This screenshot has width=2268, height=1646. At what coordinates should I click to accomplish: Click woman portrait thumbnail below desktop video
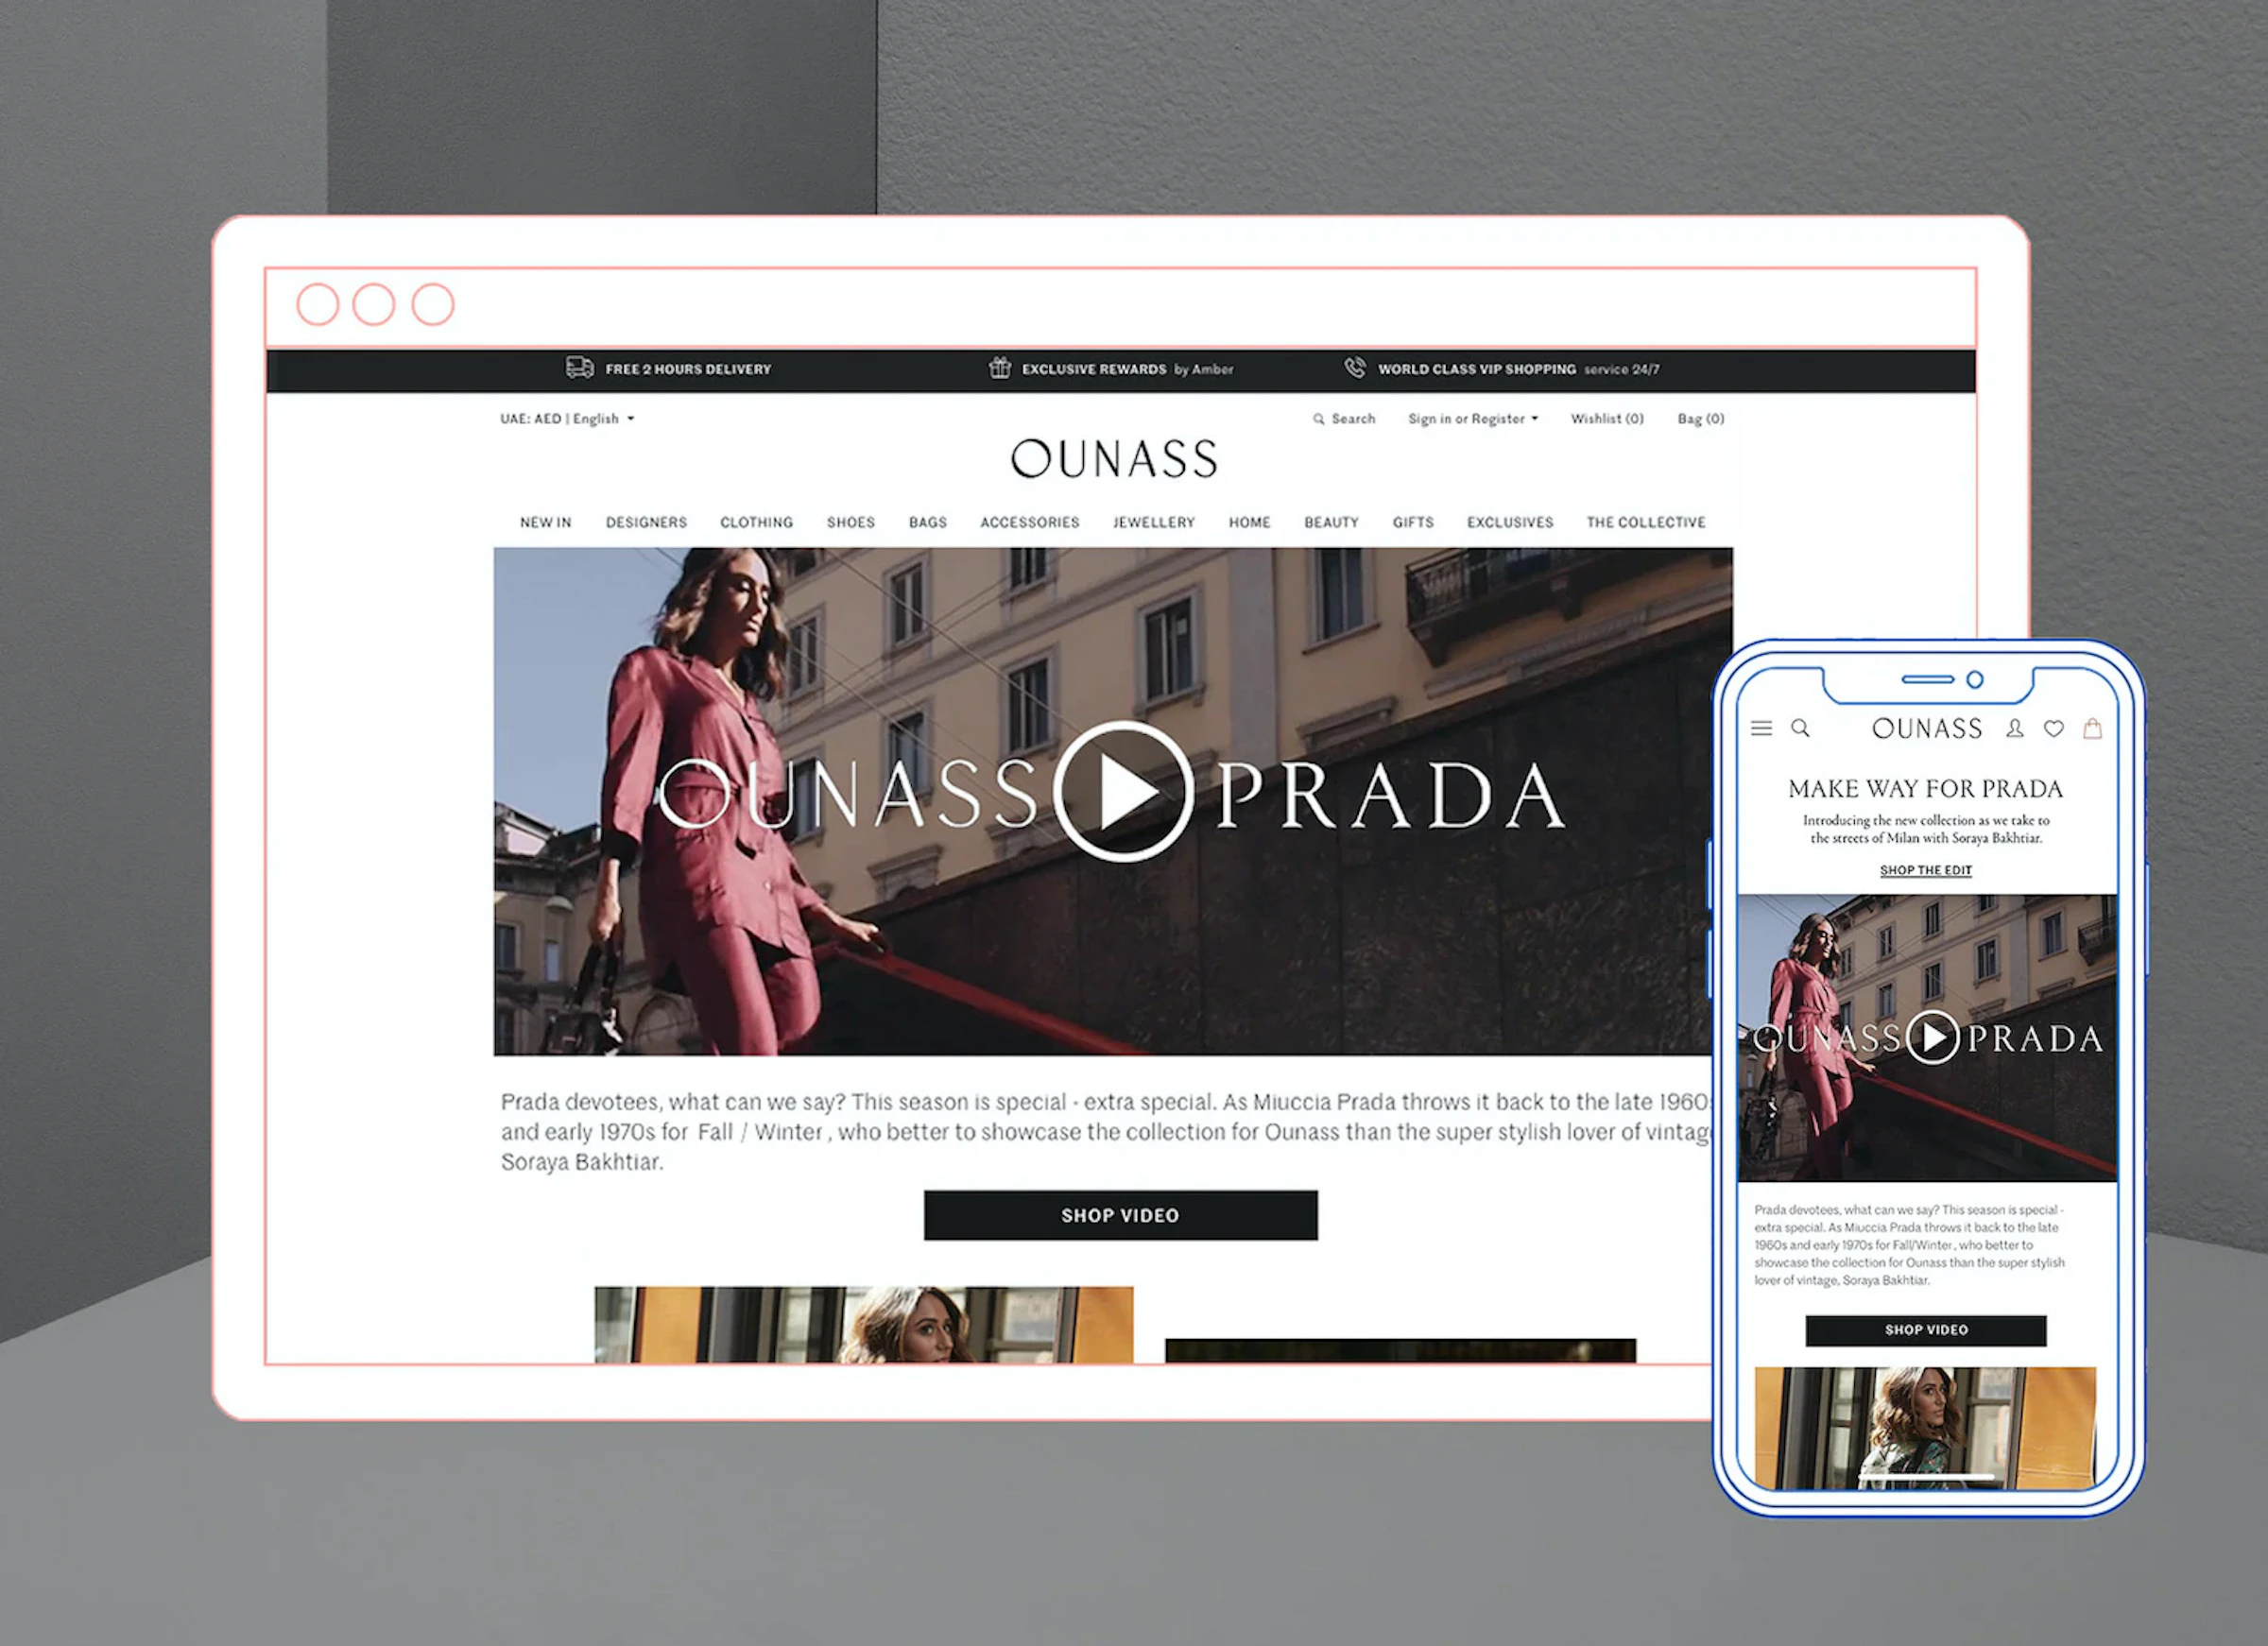pos(864,1324)
